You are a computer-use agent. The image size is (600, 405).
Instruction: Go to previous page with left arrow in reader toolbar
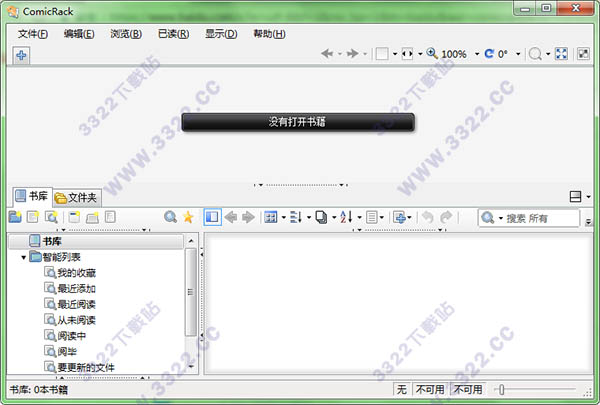pyautogui.click(x=327, y=54)
